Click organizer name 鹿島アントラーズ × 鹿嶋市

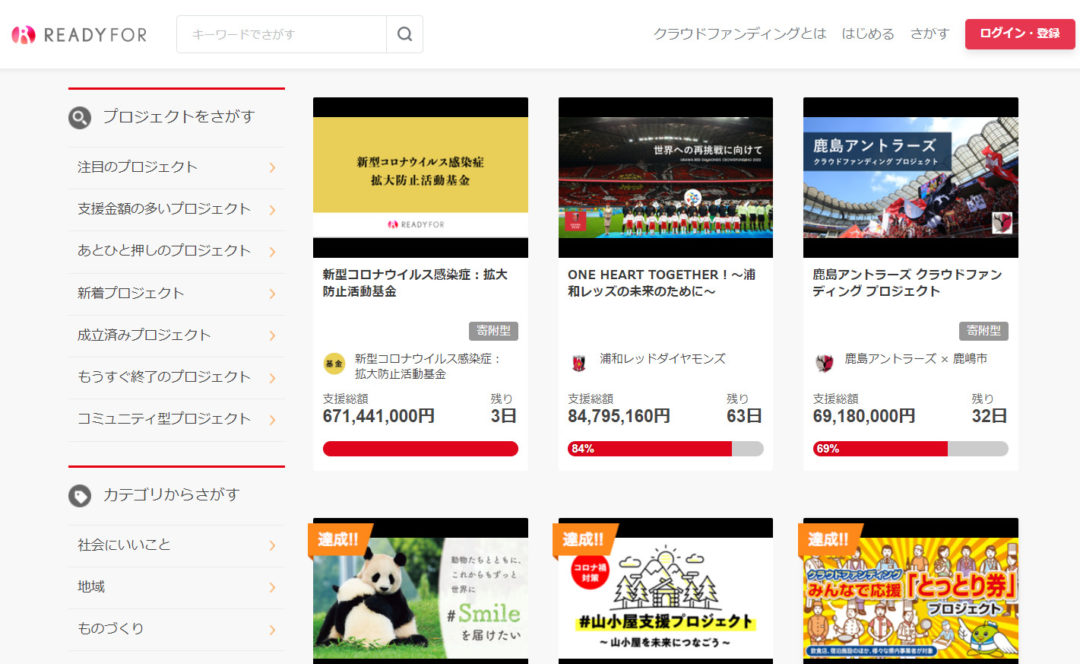coord(916,359)
